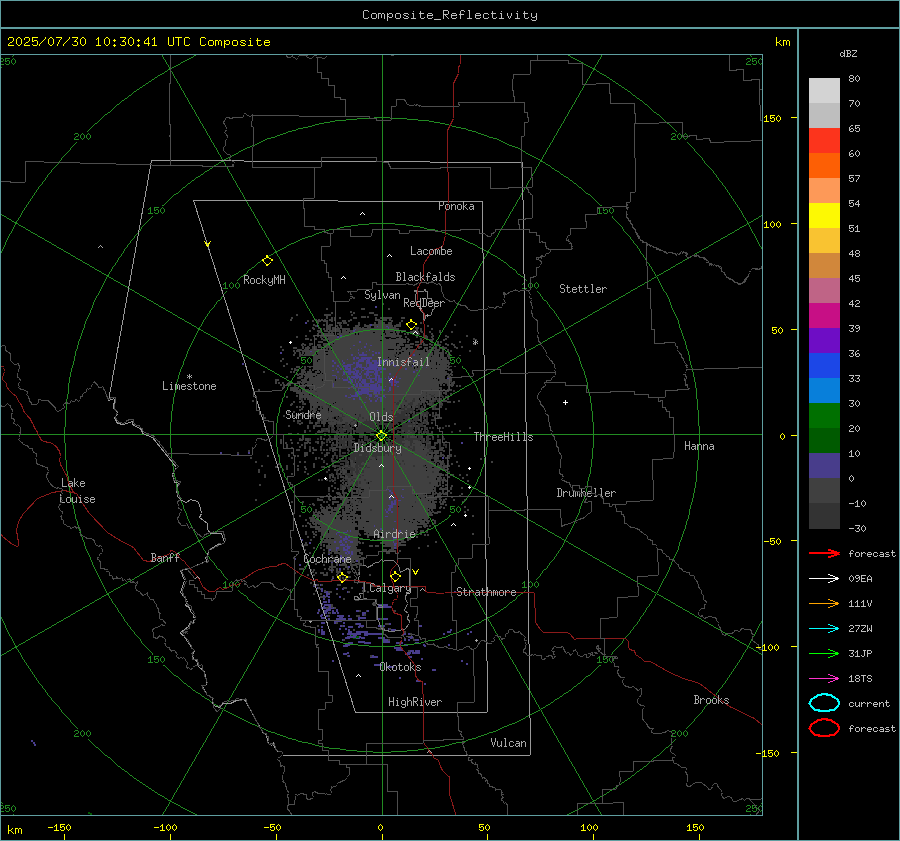
Task: Click the asterisk marker east of Innisfail
Action: point(475,342)
